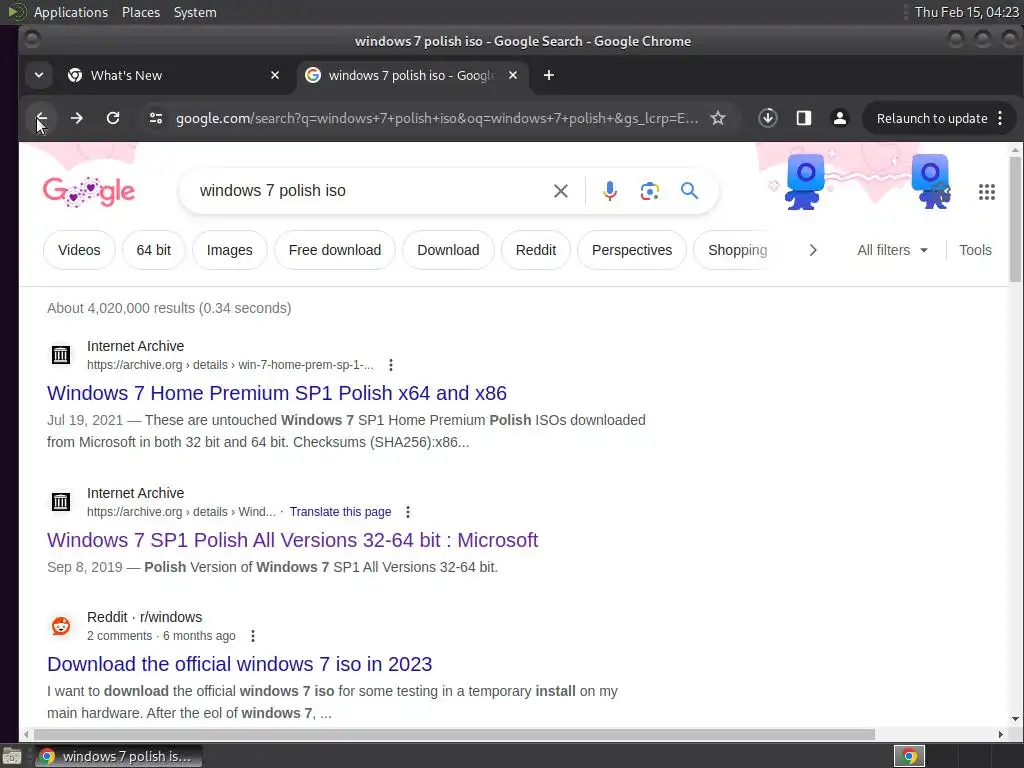This screenshot has width=1024, height=768.
Task: Open options for the Reddit result
Action: point(253,636)
